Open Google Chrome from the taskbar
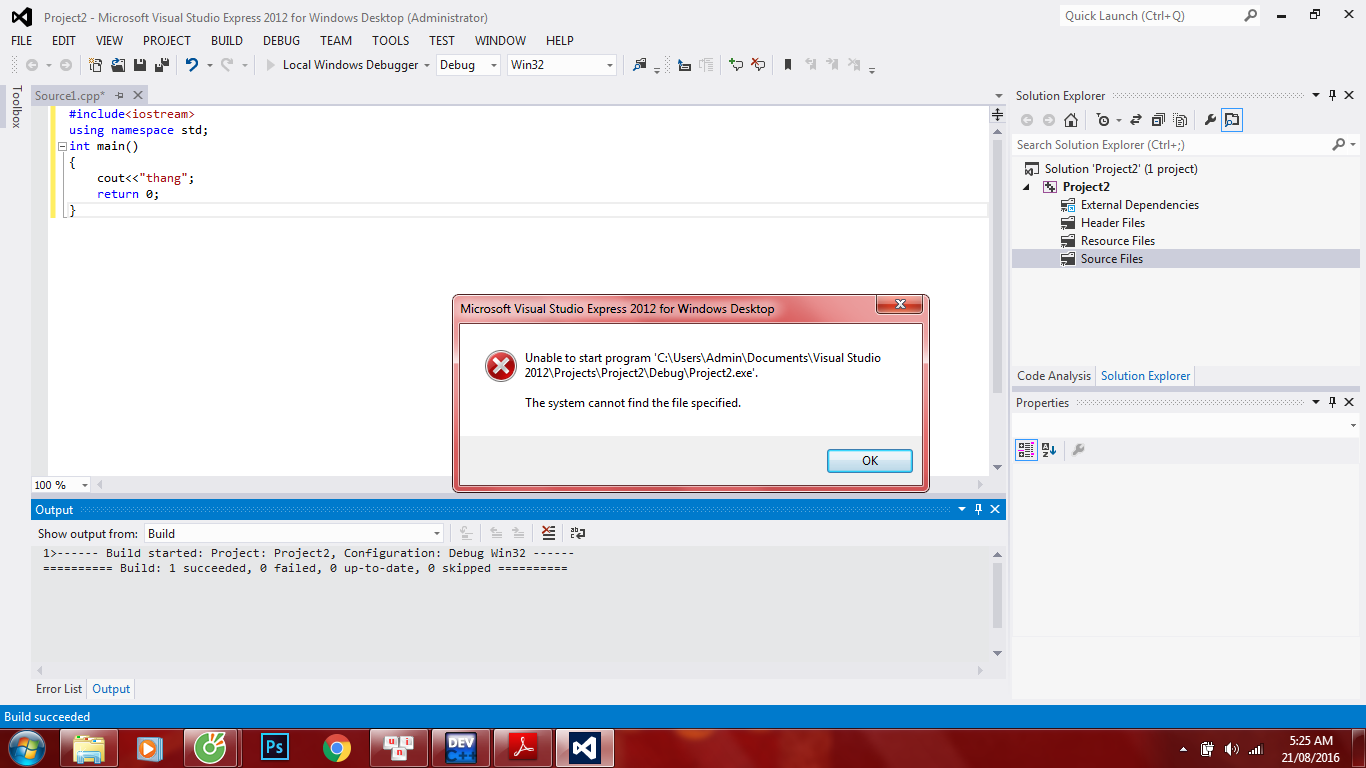 (x=337, y=748)
